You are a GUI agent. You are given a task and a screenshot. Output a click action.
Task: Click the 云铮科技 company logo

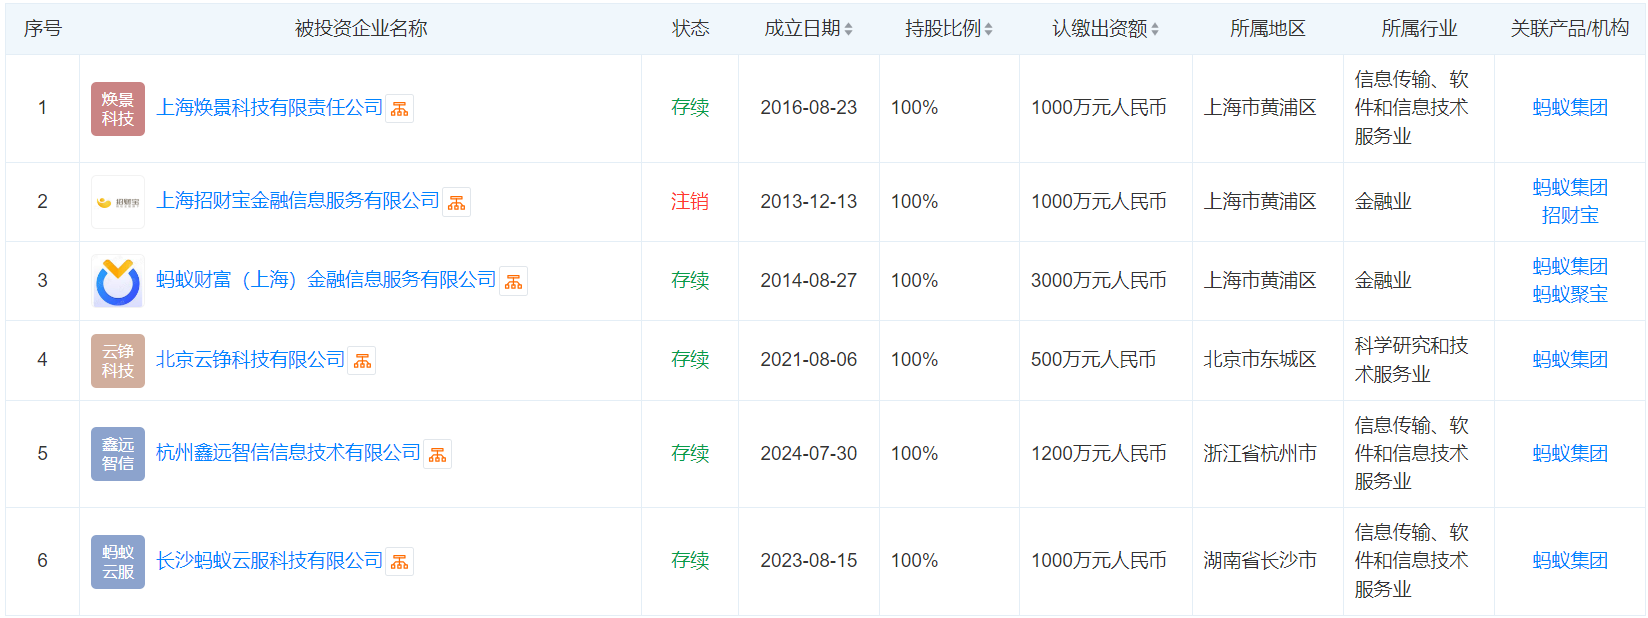118,361
